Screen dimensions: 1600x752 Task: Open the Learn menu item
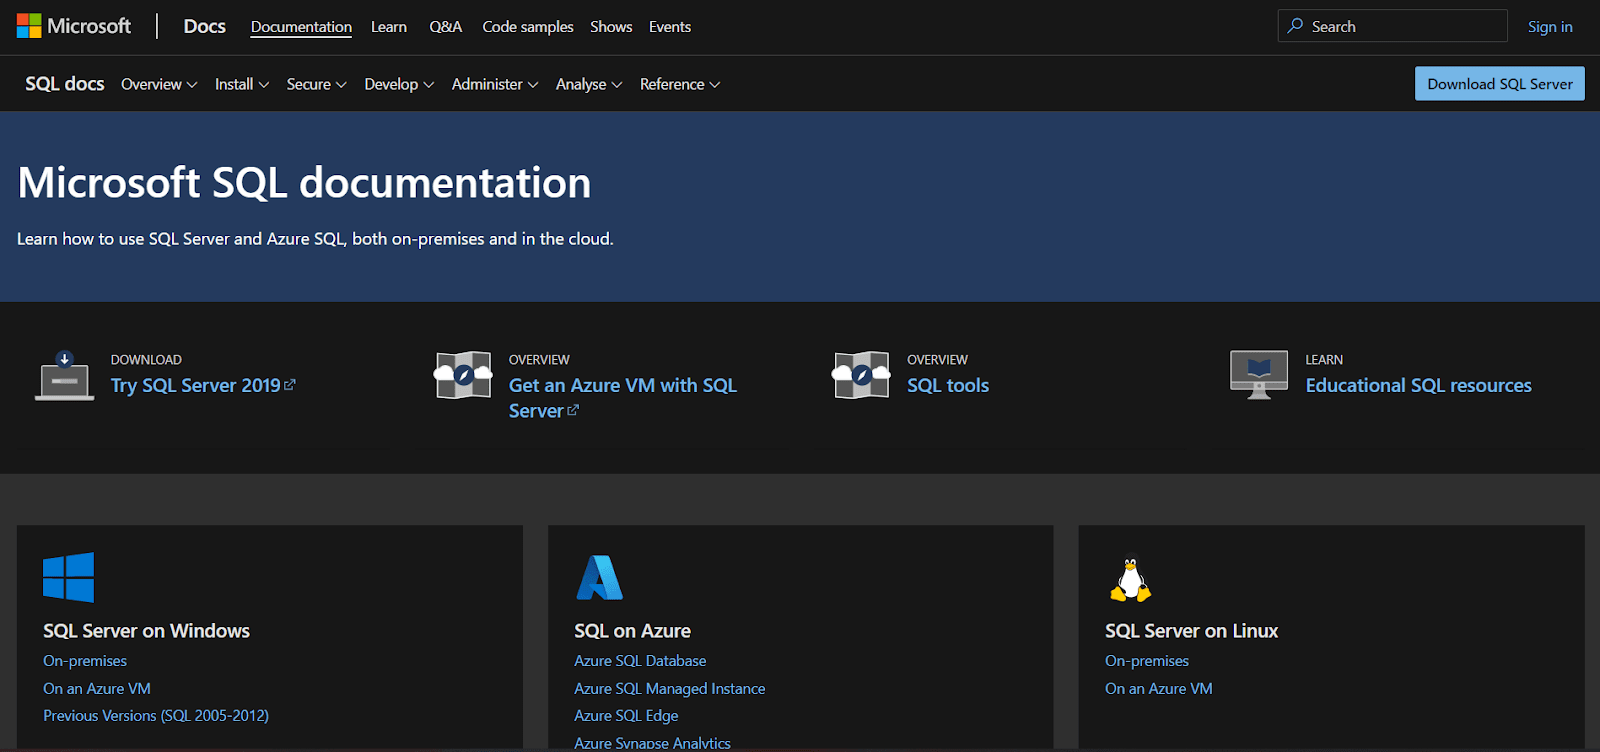389,27
